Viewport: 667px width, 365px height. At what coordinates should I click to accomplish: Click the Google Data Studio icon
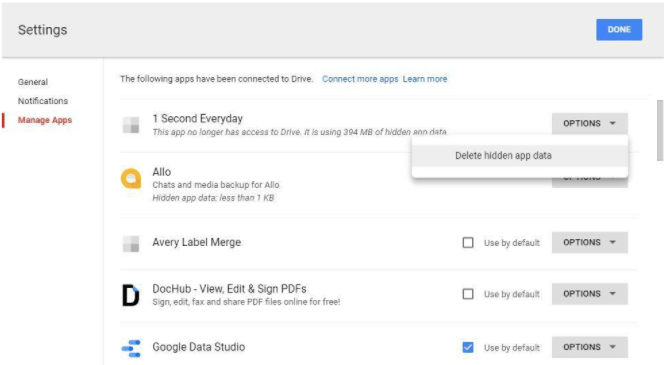click(131, 348)
